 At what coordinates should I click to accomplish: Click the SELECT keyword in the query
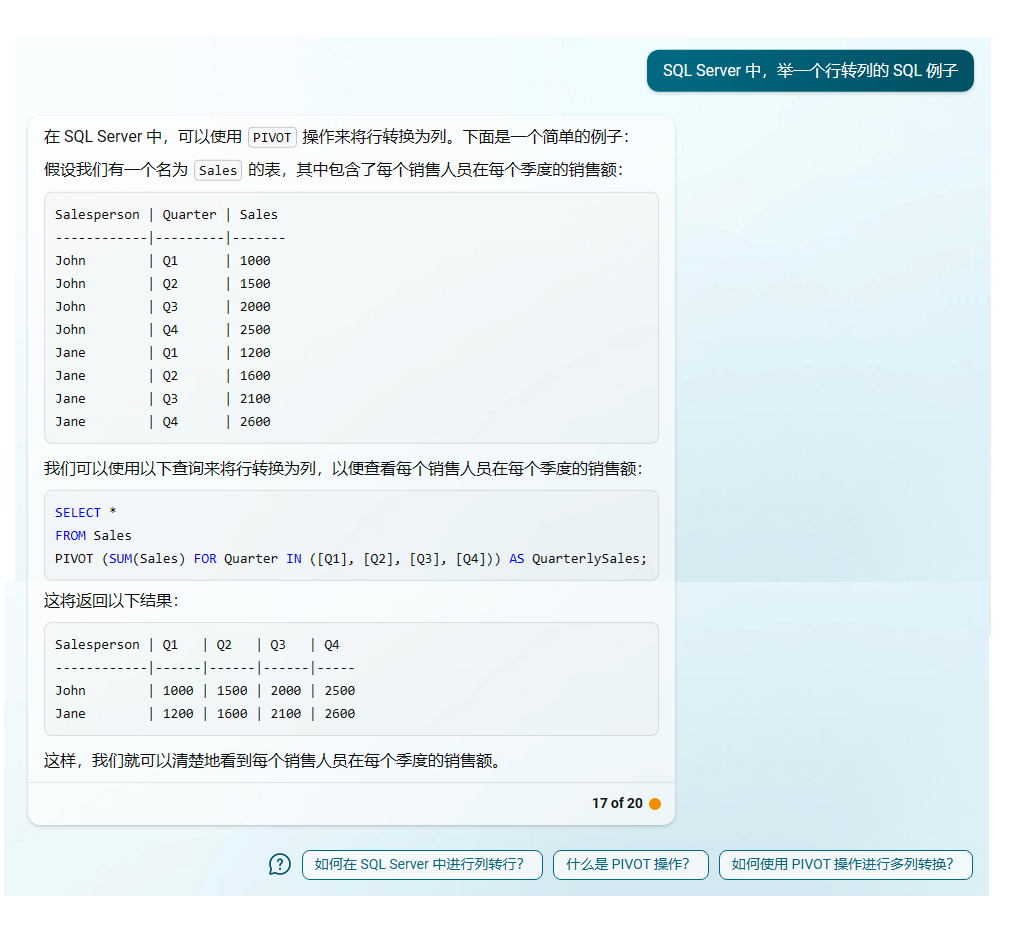click(x=78, y=513)
